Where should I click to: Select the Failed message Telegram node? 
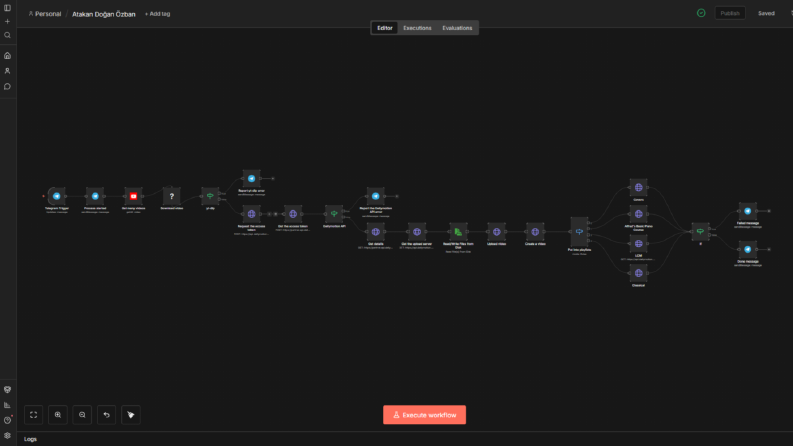(x=748, y=211)
